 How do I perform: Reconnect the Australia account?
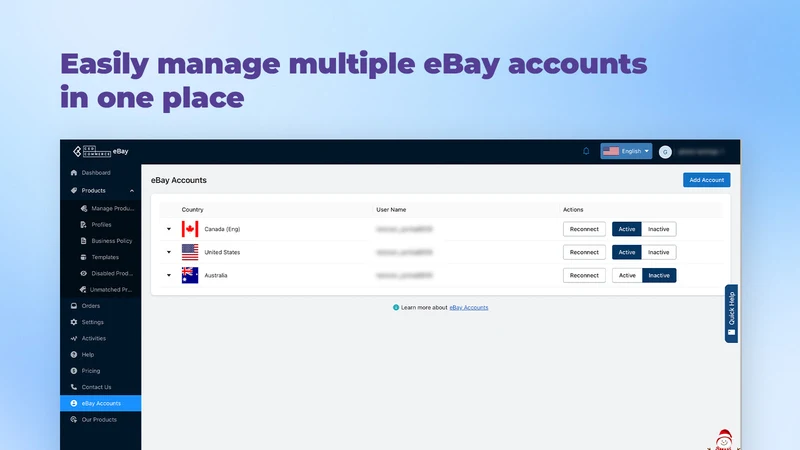[584, 276]
